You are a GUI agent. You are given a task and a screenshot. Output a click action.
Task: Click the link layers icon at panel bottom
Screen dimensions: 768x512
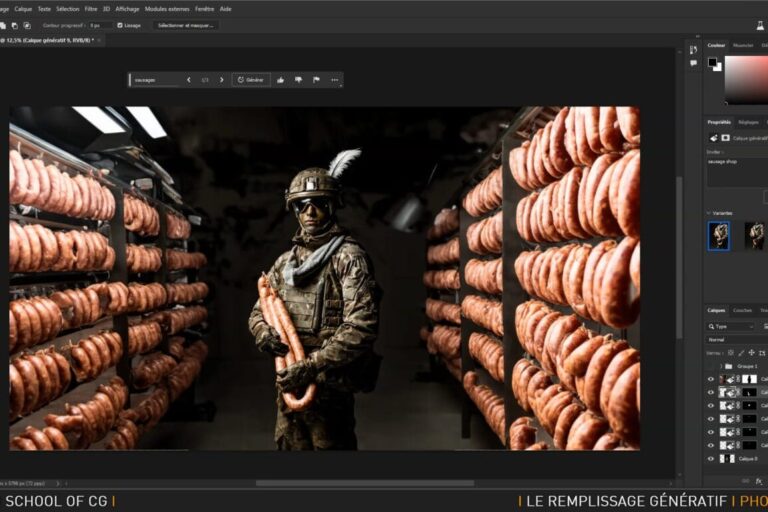pyautogui.click(x=746, y=482)
